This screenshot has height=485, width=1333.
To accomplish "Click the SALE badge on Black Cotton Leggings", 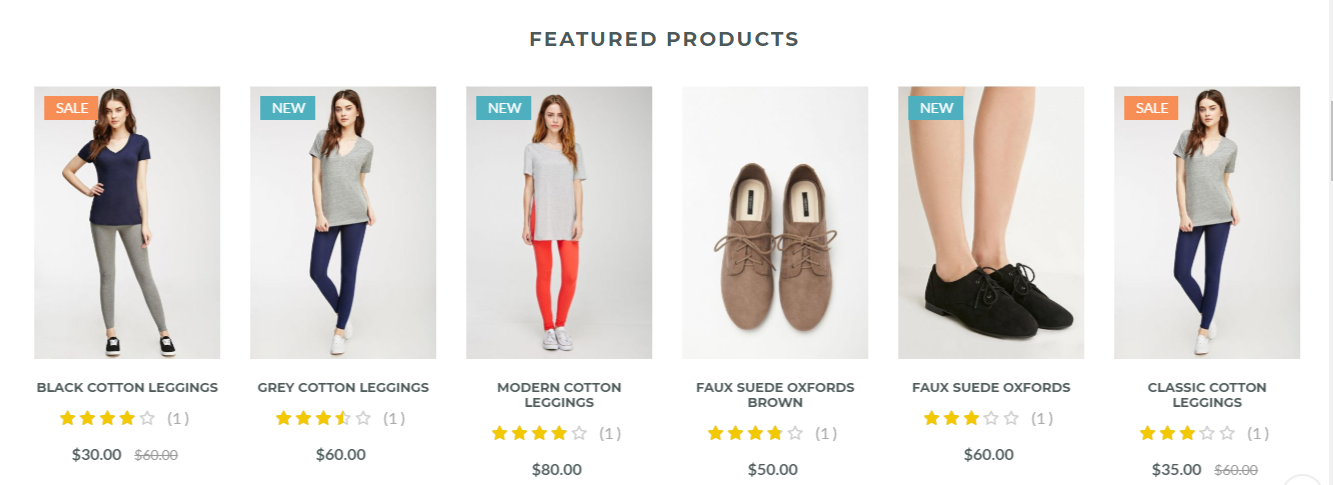I will (x=71, y=108).
